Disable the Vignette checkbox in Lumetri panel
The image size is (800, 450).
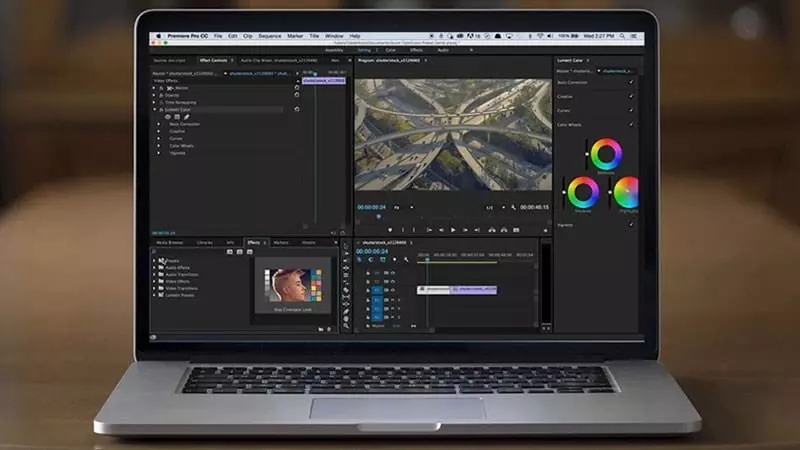pyautogui.click(x=631, y=224)
